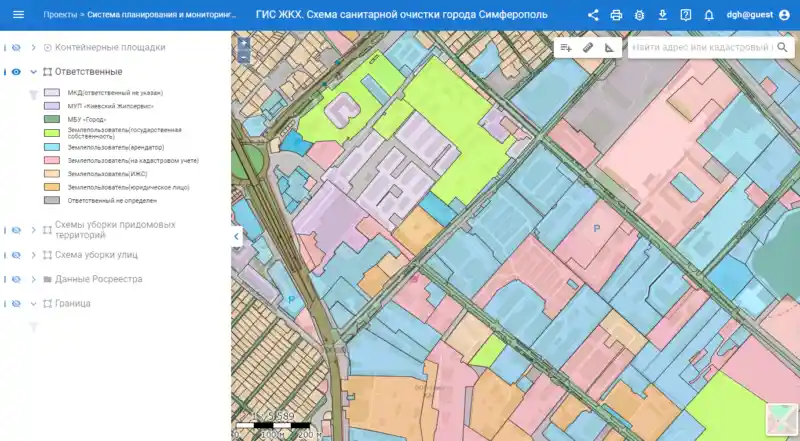Viewport: 800px width, 441px height.
Task: Click the МБУ «Город» green swatch
Action: 52,119
